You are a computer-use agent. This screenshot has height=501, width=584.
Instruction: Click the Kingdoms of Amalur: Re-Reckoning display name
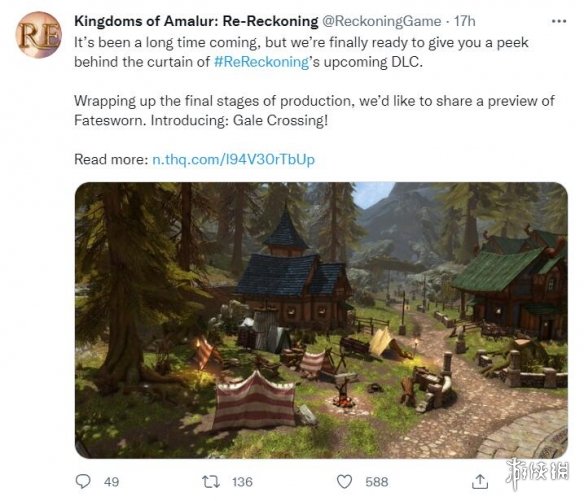(x=196, y=21)
